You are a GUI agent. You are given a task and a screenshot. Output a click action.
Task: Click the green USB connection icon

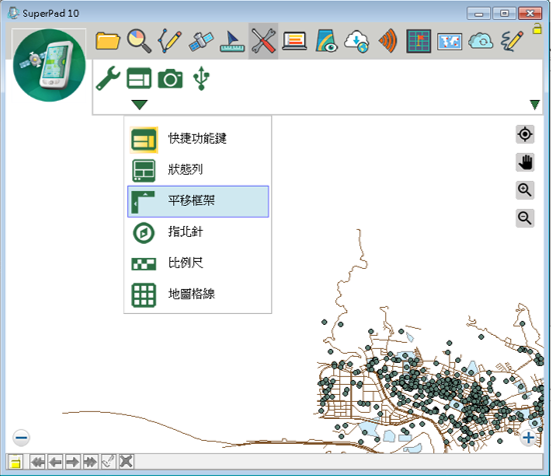[x=201, y=78]
